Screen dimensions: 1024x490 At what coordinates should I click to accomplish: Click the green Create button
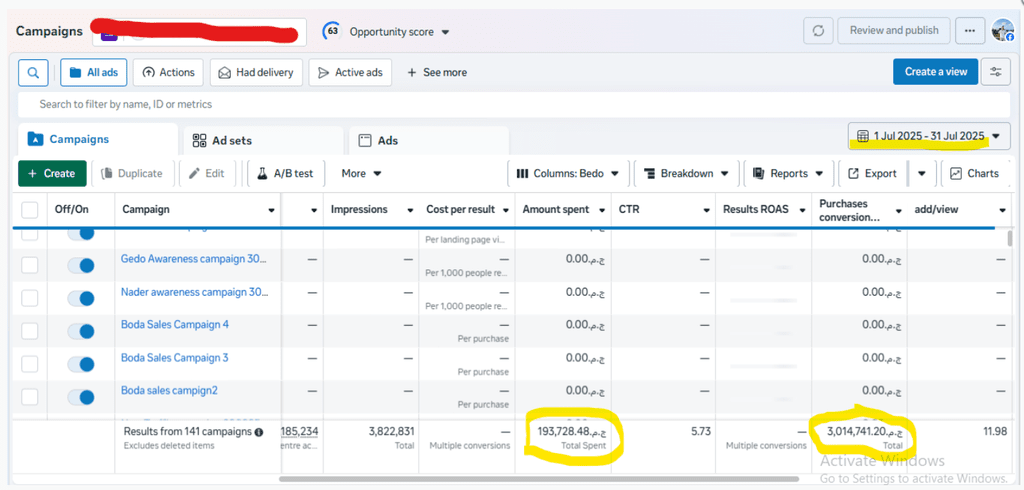click(52, 173)
